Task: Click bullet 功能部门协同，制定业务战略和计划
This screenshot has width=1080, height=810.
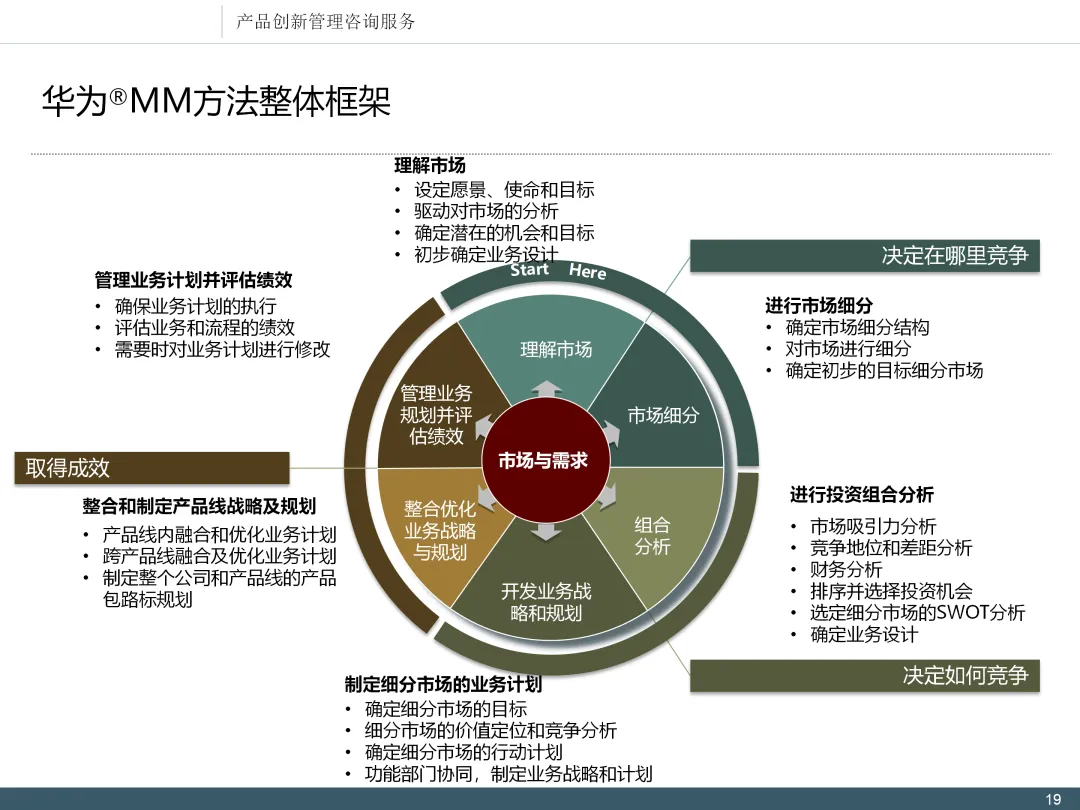Action: [508, 773]
